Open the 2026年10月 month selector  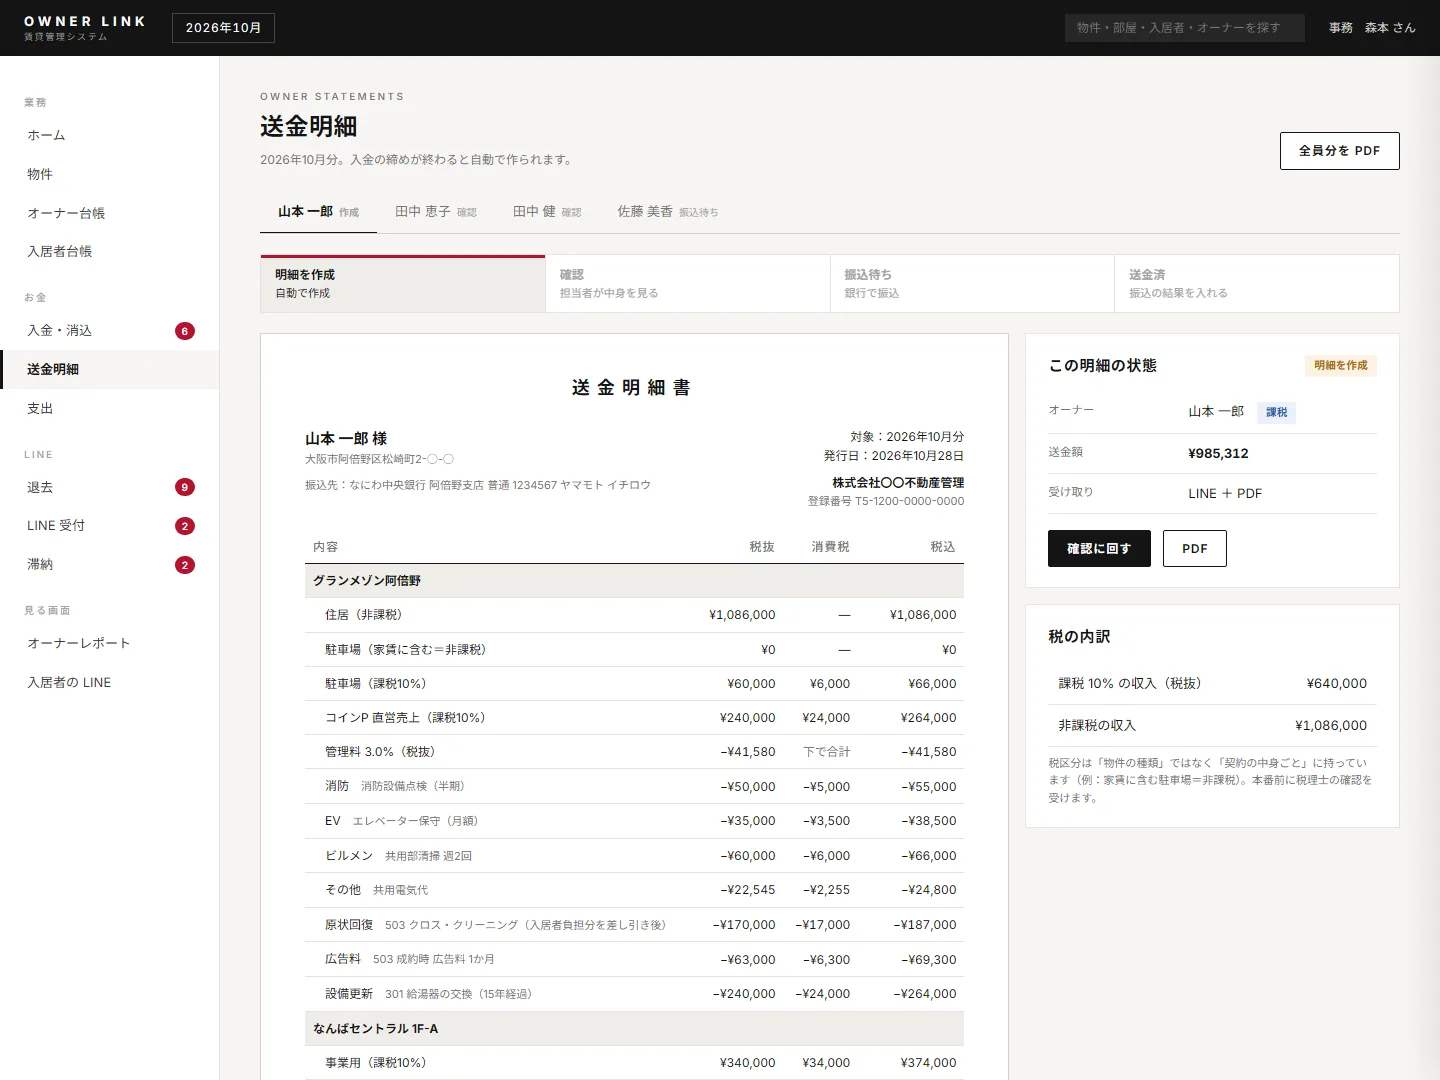coord(223,28)
